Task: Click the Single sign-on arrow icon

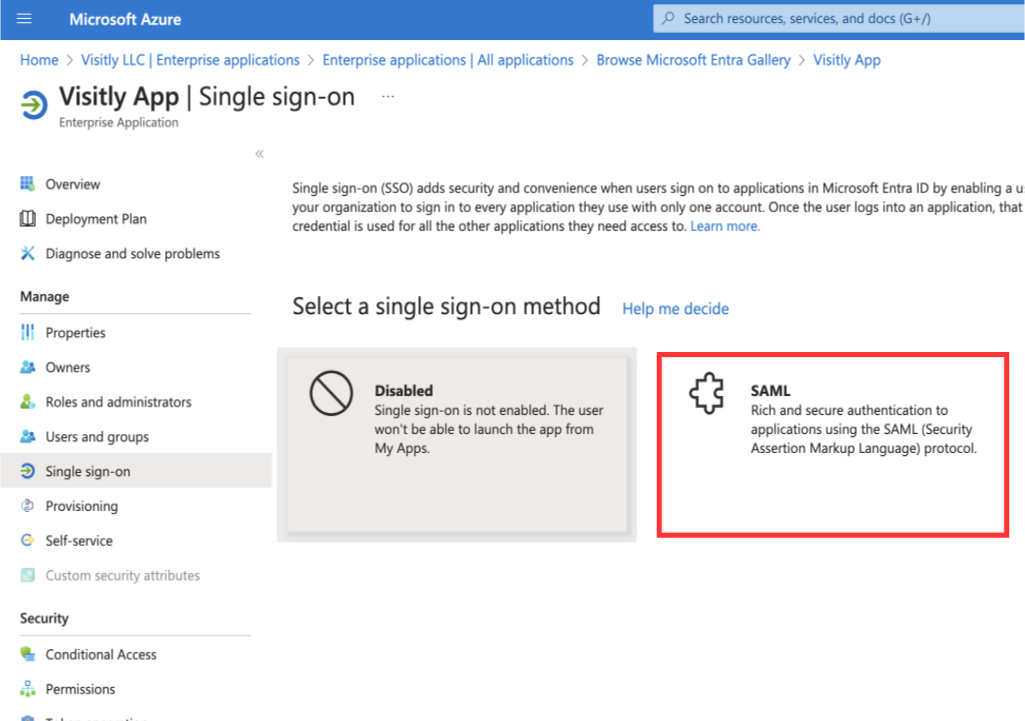Action: coord(27,471)
